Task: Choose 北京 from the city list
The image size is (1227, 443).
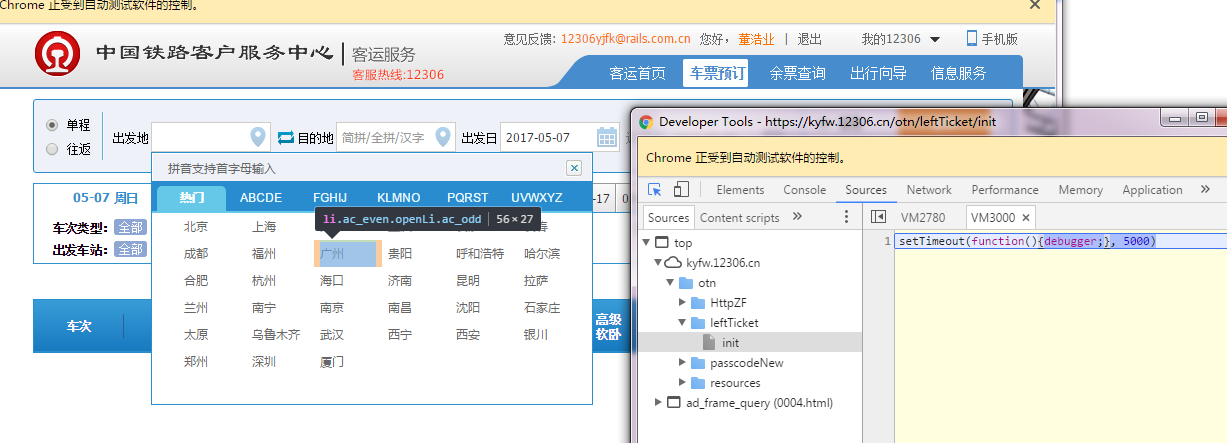Action: coord(197,227)
